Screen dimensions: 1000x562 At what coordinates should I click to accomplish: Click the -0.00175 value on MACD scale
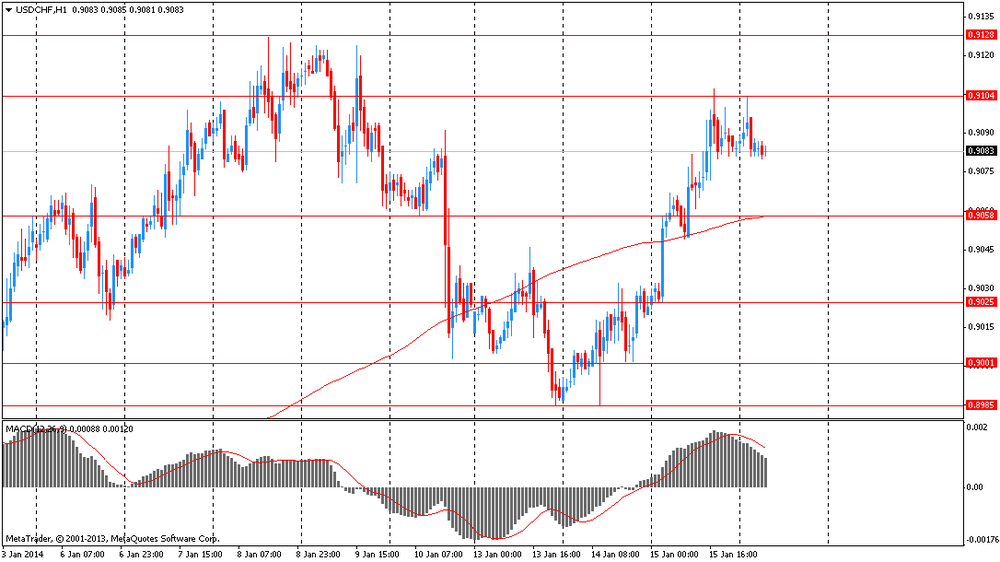pos(979,540)
